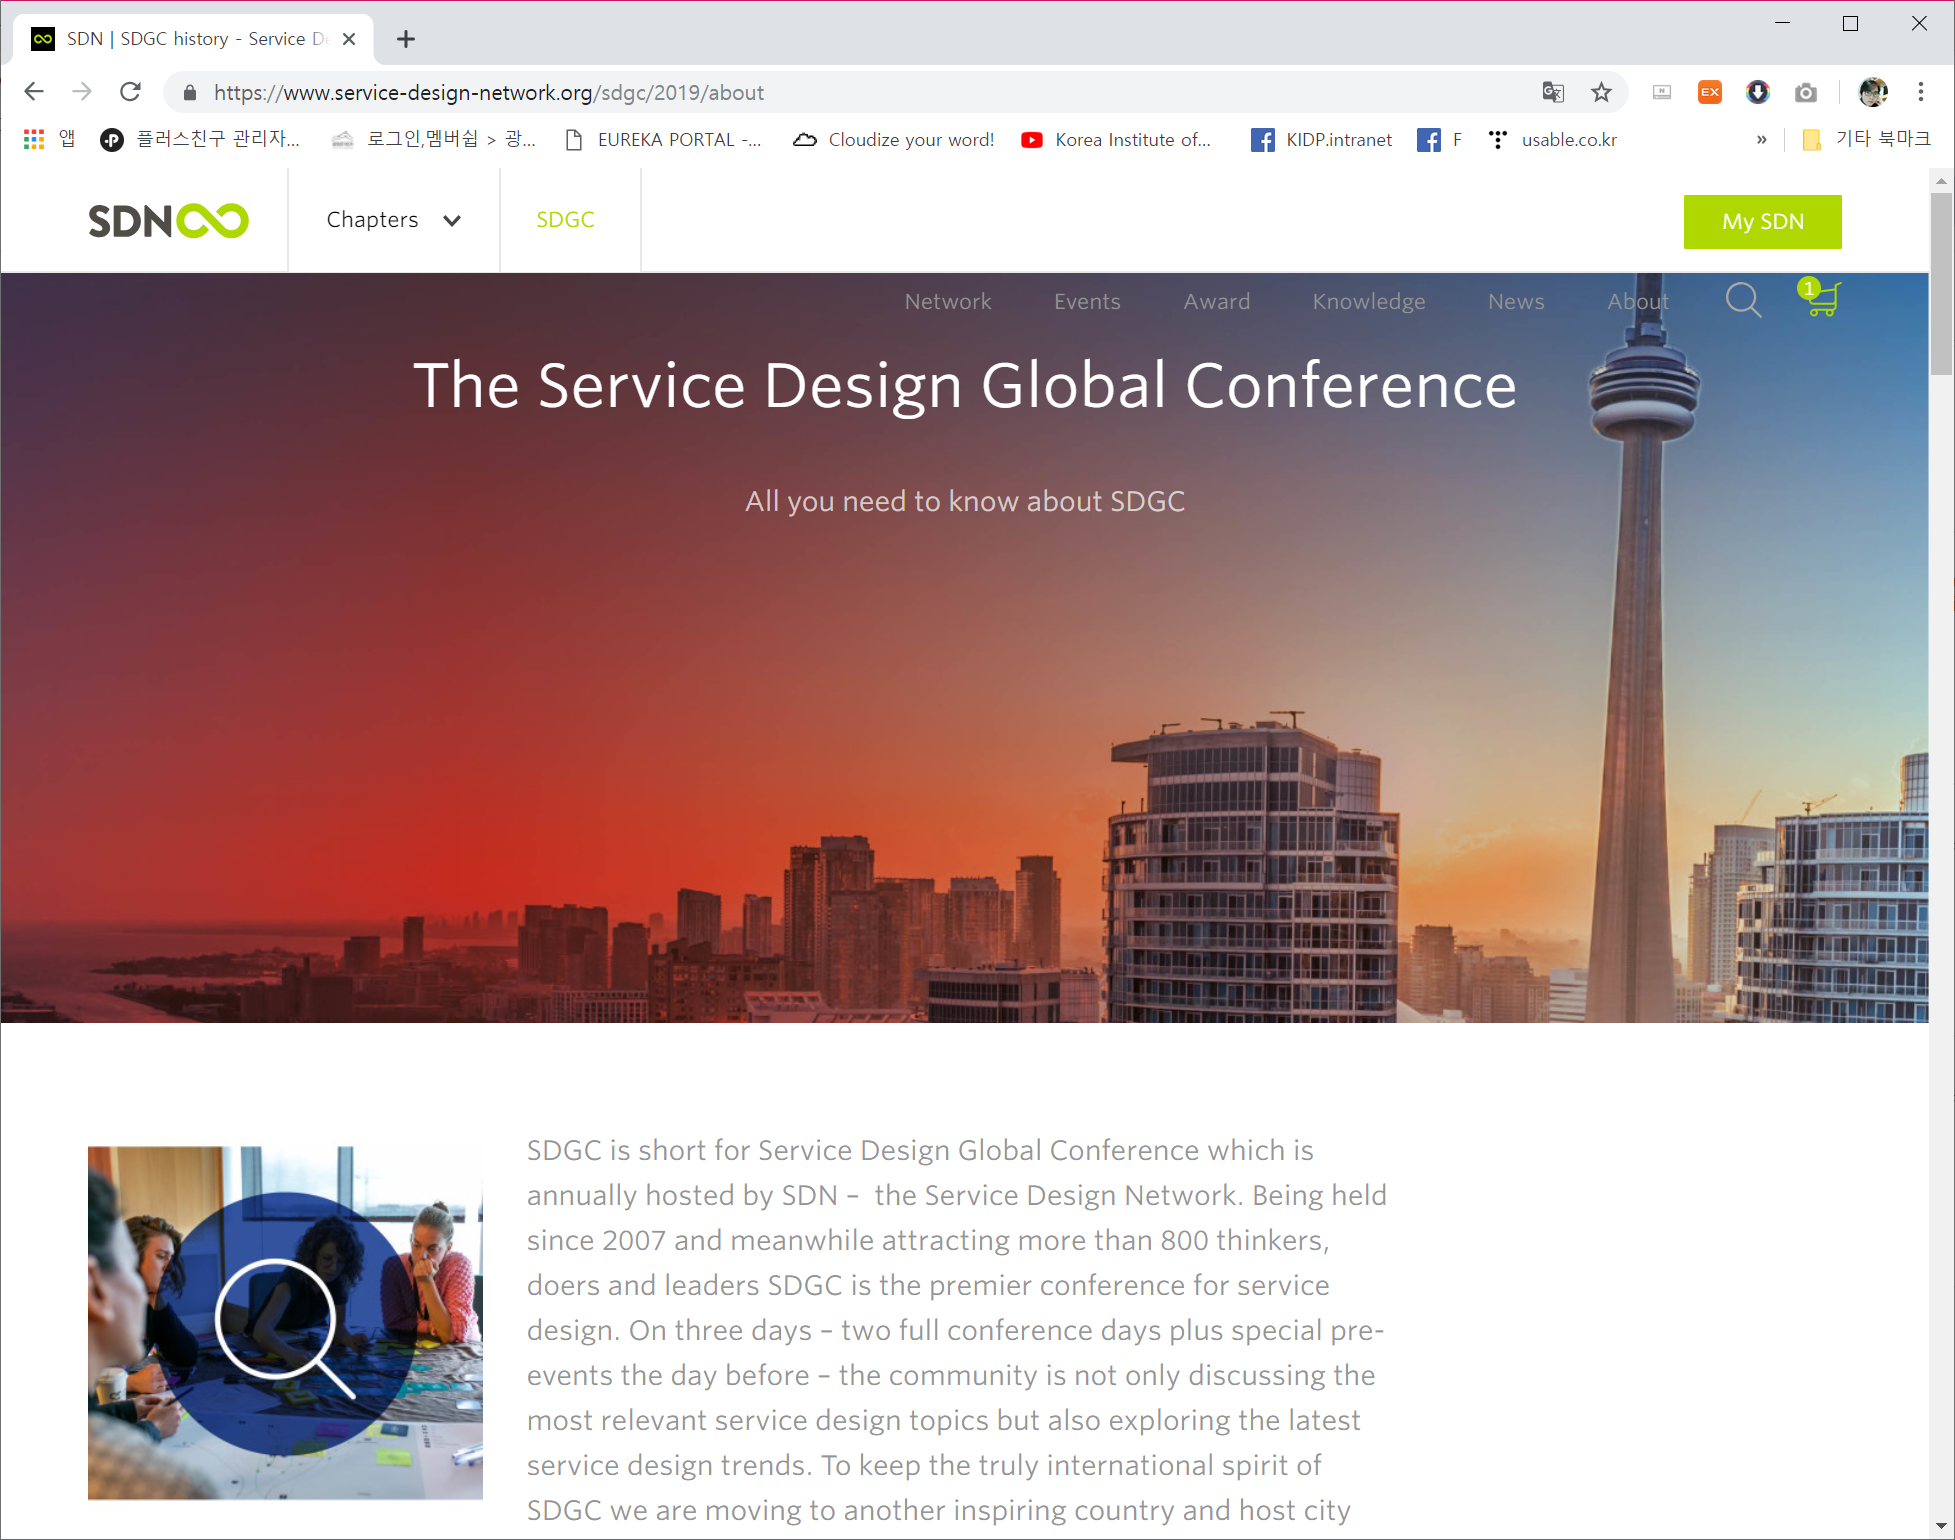
Task: Click the Google Translate icon in address bar
Action: tap(1552, 93)
